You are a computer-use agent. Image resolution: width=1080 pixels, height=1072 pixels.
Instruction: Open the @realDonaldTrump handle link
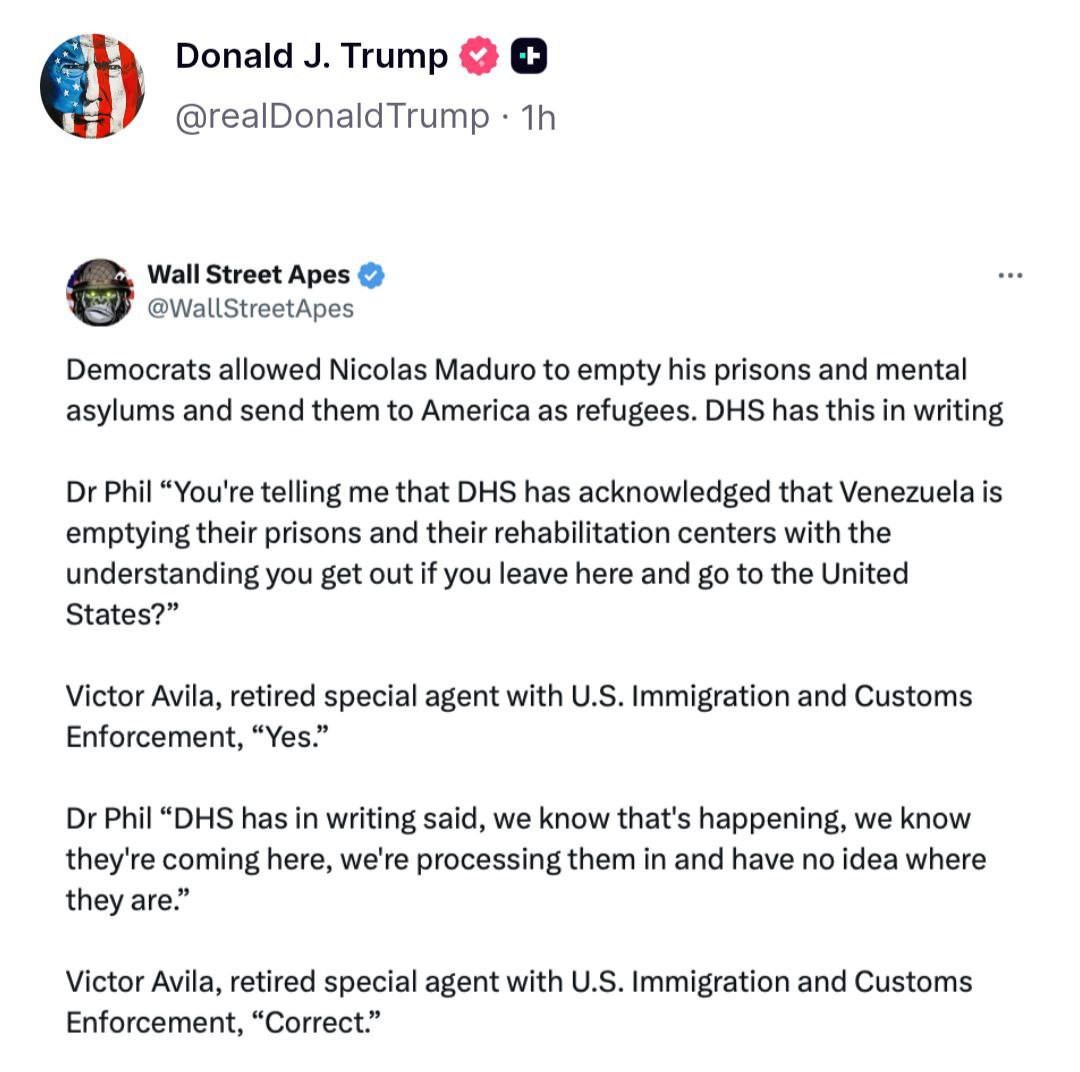[332, 117]
